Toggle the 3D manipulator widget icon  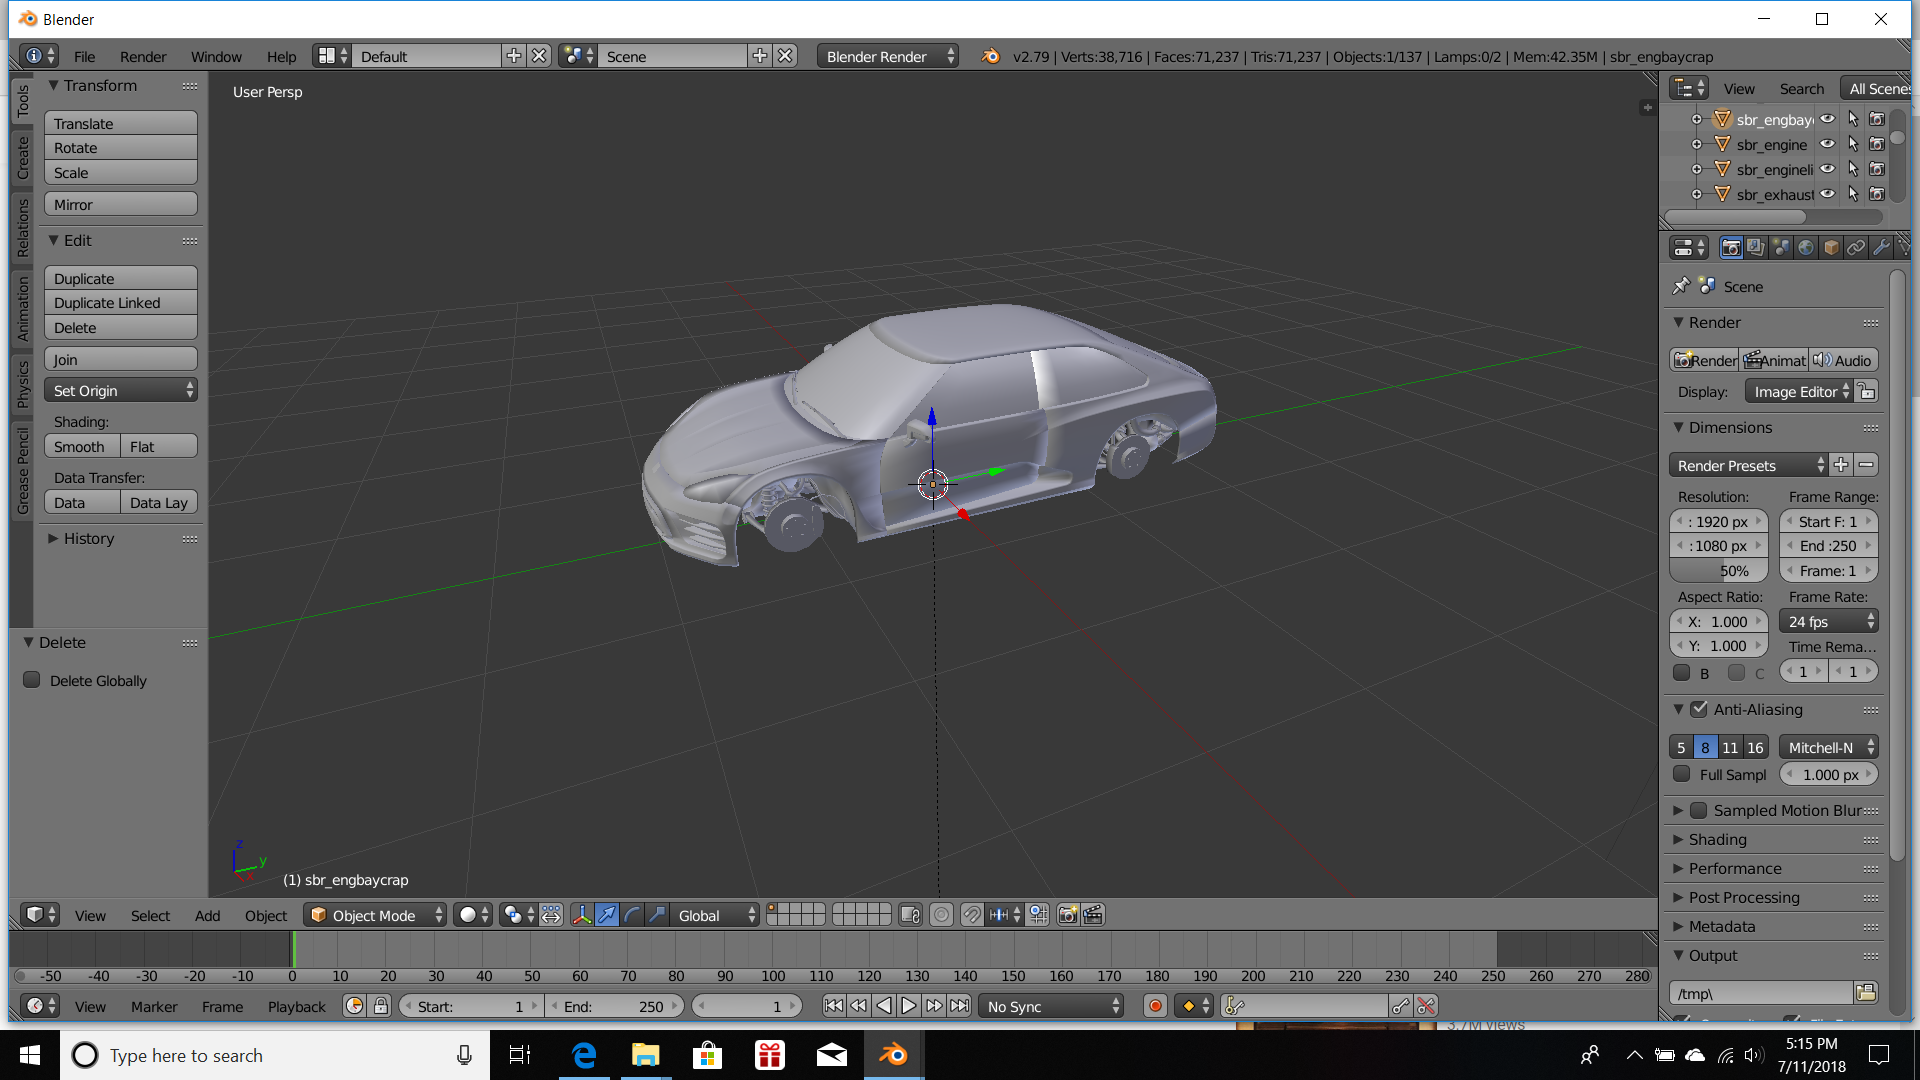coord(582,915)
